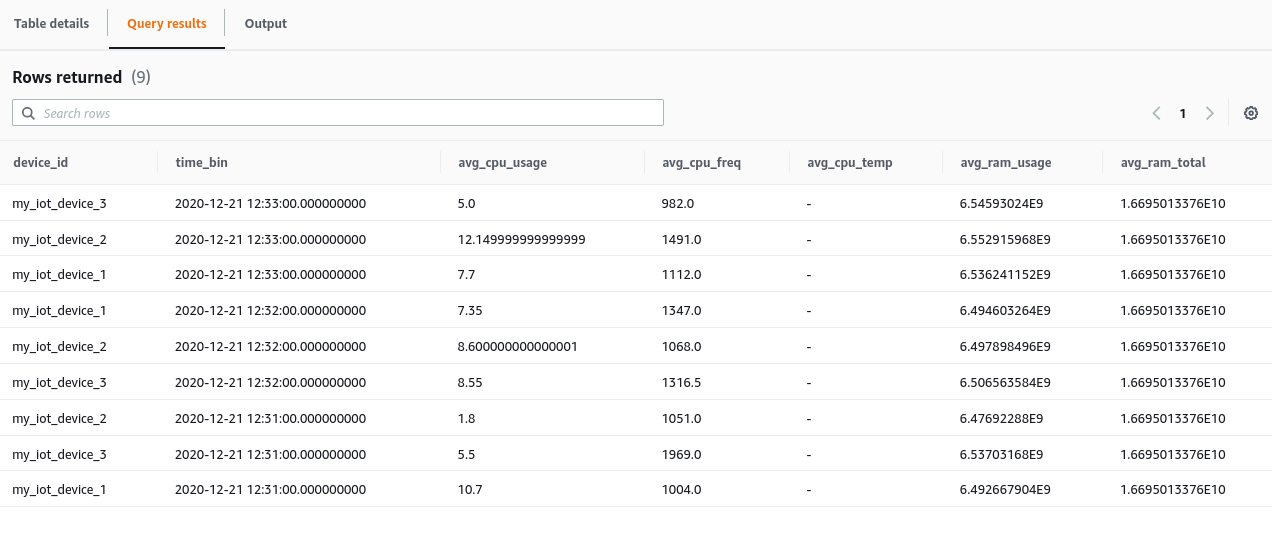Image resolution: width=1272 pixels, height=534 pixels.
Task: Click the 8.600000000000001 cpu usage cell
Action: point(517,347)
